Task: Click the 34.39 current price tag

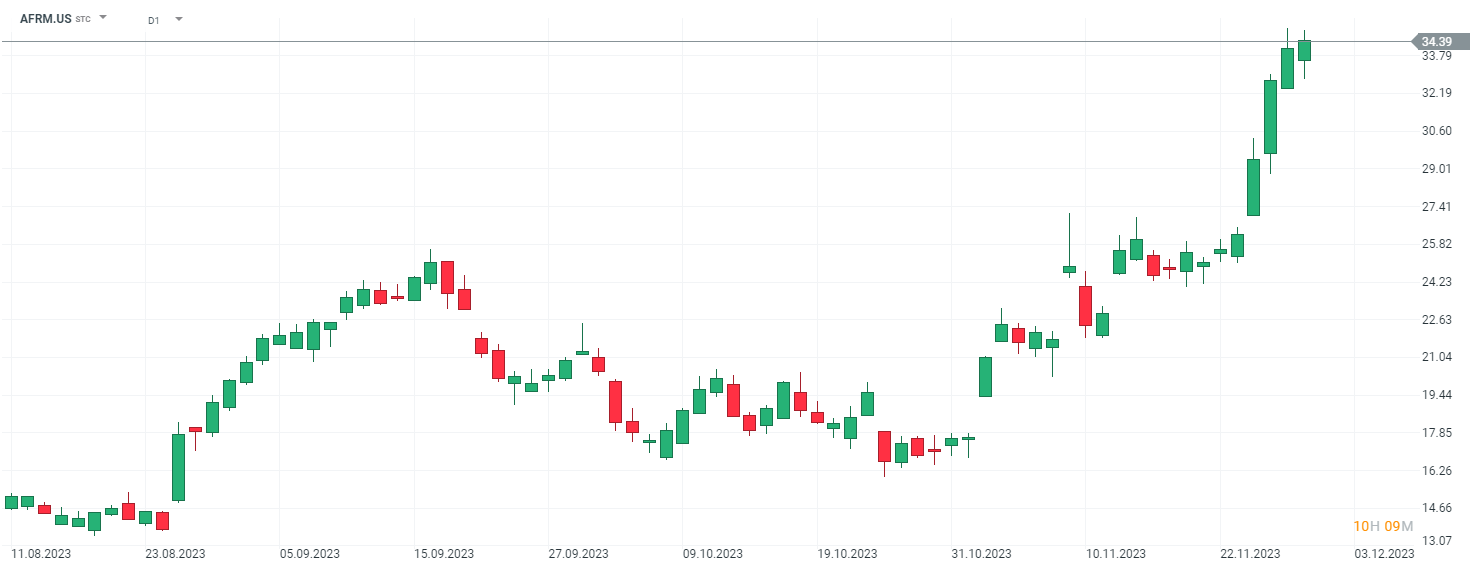Action: coord(1436,41)
